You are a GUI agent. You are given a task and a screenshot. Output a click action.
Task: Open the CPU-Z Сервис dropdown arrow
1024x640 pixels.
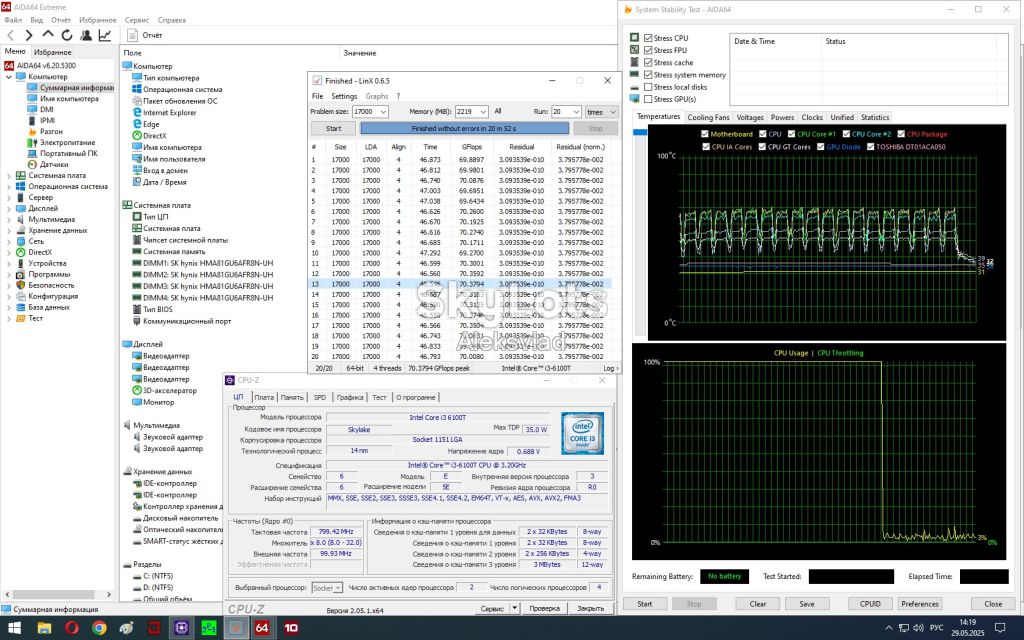[x=515, y=608]
